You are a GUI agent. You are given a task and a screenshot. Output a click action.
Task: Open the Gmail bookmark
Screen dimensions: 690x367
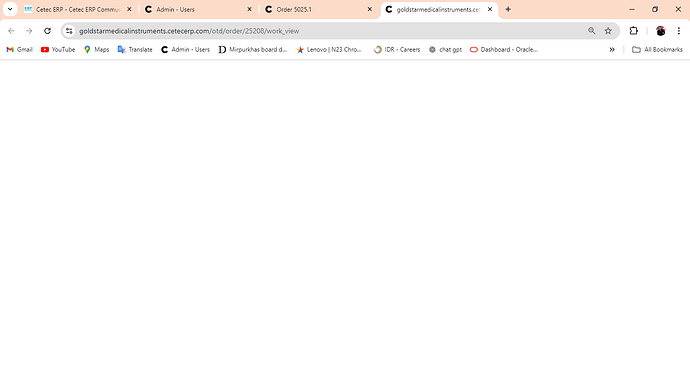click(20, 50)
